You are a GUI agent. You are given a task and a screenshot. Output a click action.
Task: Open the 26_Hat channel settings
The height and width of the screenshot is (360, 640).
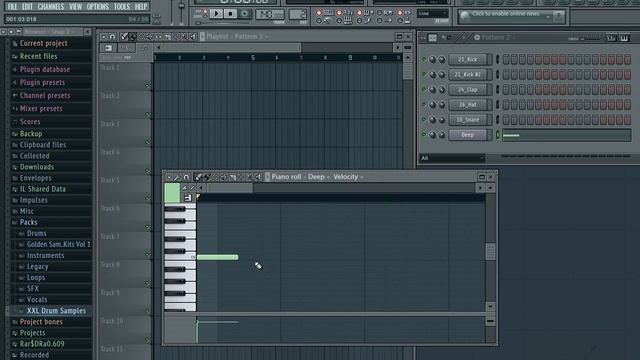pyautogui.click(x=468, y=105)
